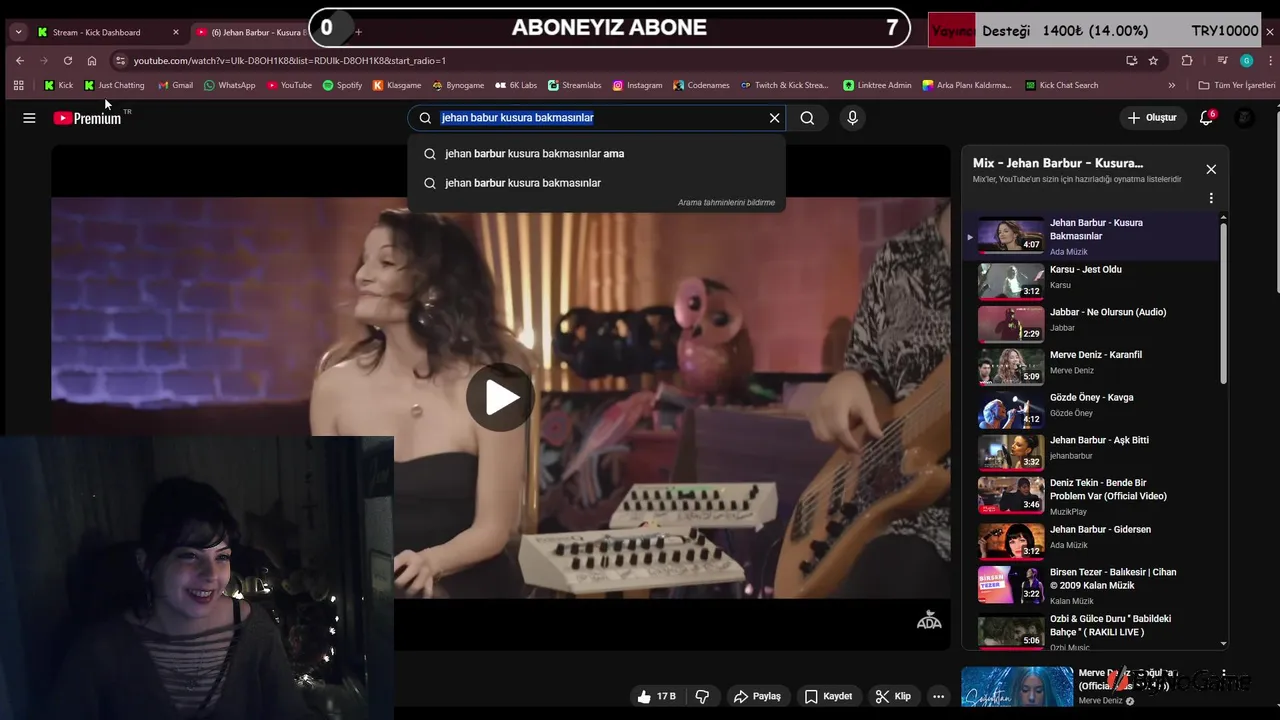Click the playlist scroll-down arrow
1280x720 pixels.
[1223, 644]
